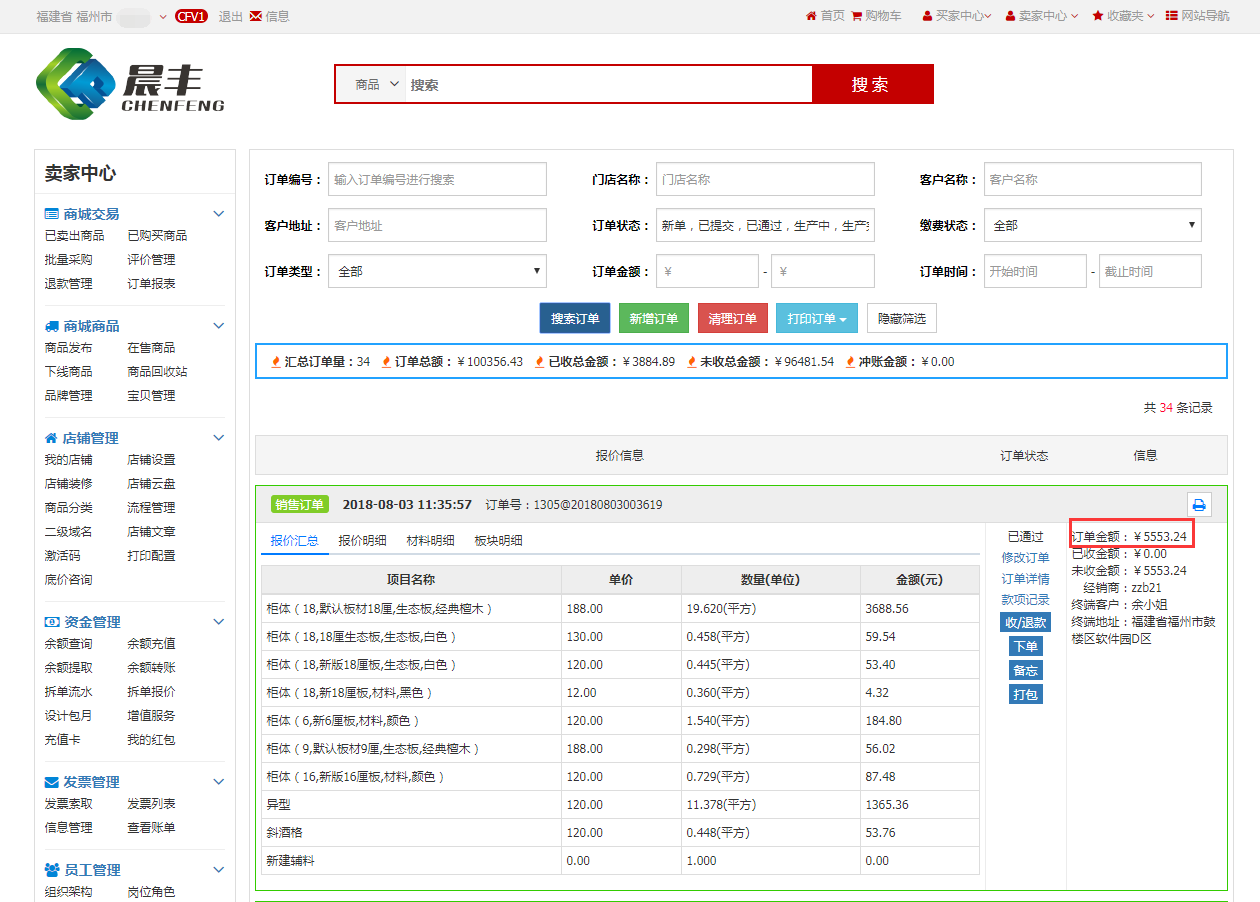Collapse the 商城交易 sidebar section

pos(218,214)
